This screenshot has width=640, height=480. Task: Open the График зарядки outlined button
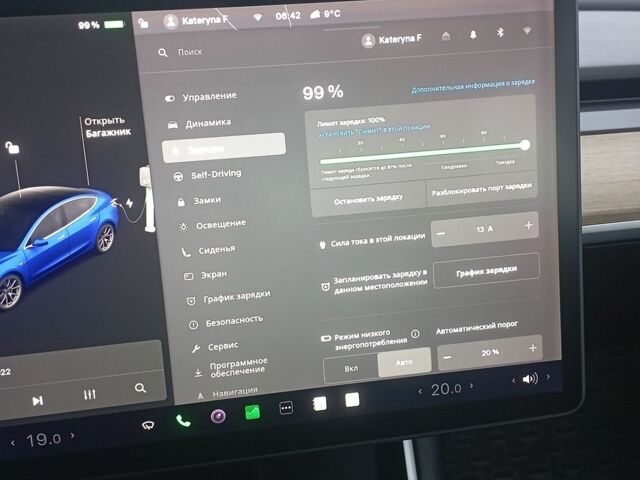coord(486,271)
